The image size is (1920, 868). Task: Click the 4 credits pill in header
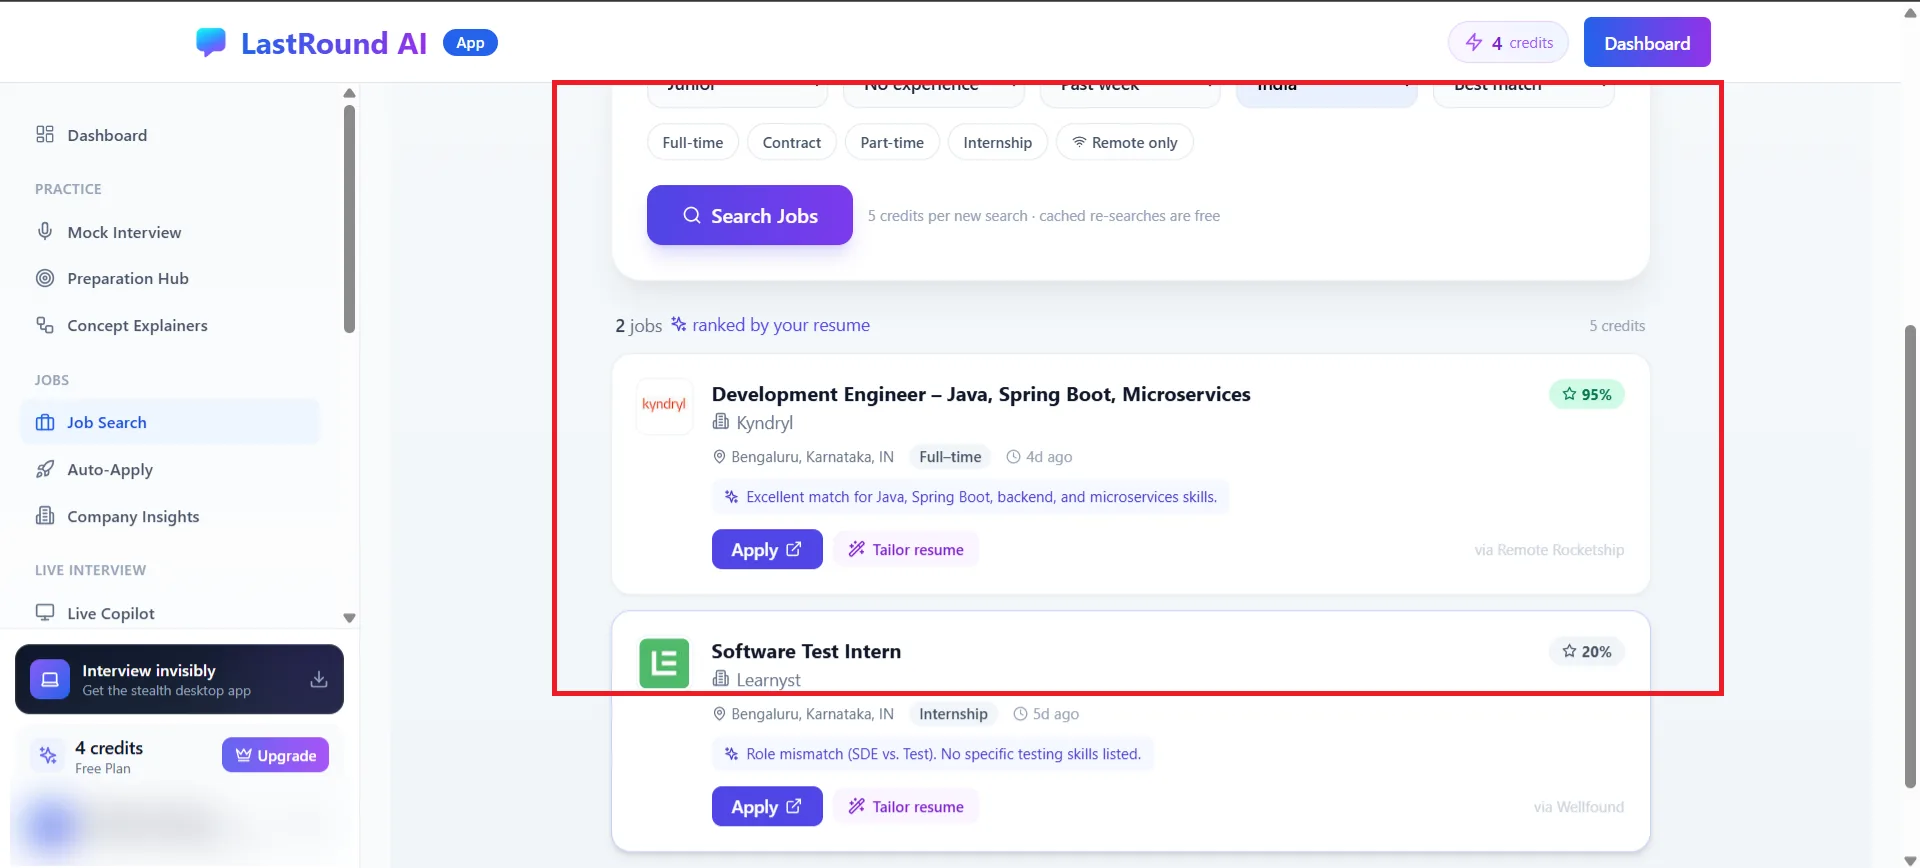[x=1508, y=42]
